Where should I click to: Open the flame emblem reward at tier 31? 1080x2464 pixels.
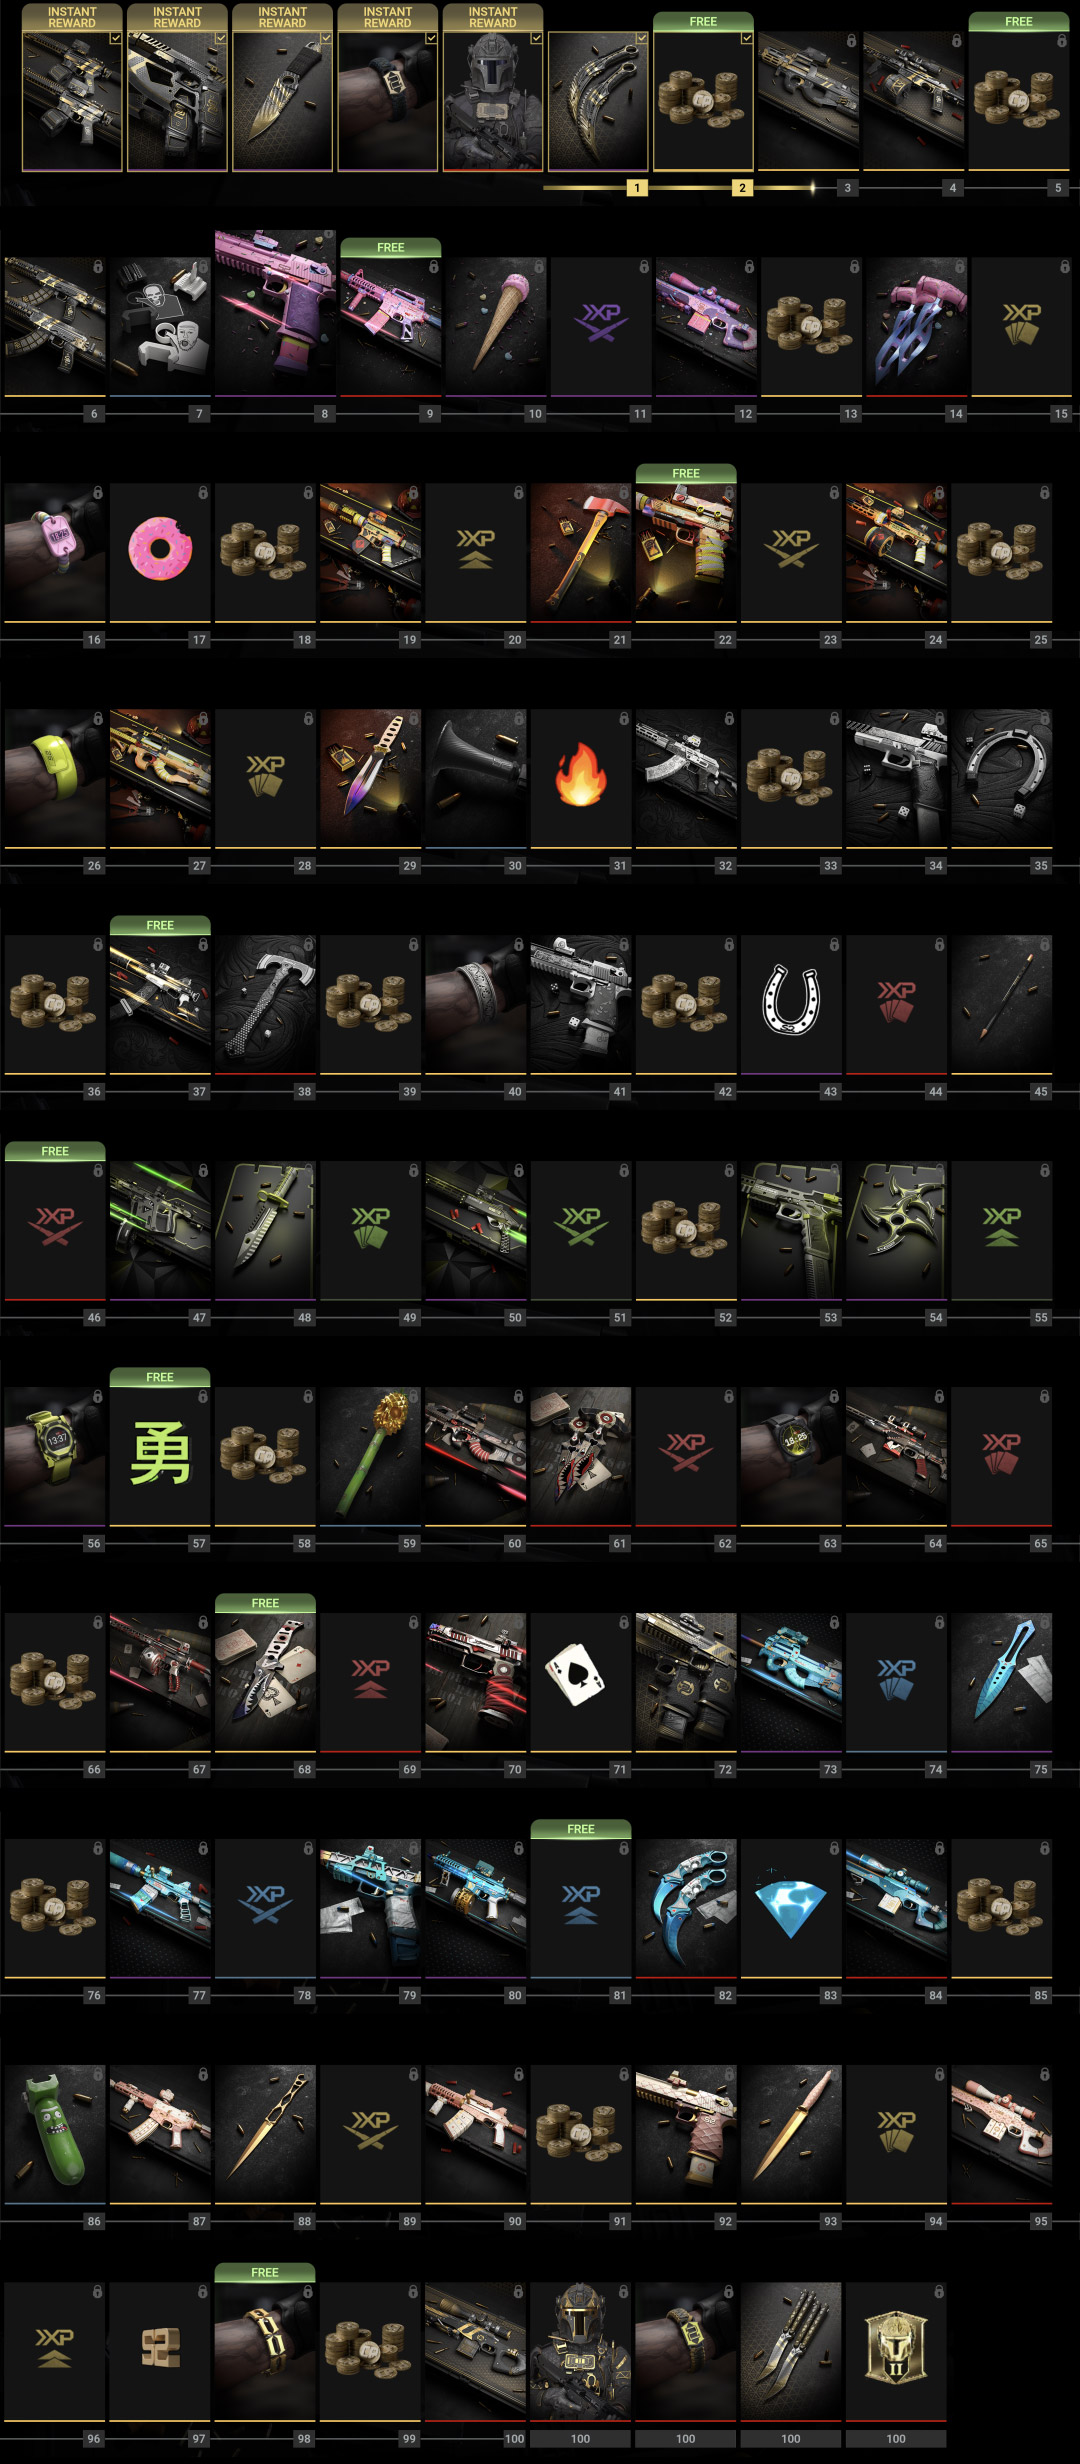(x=581, y=778)
